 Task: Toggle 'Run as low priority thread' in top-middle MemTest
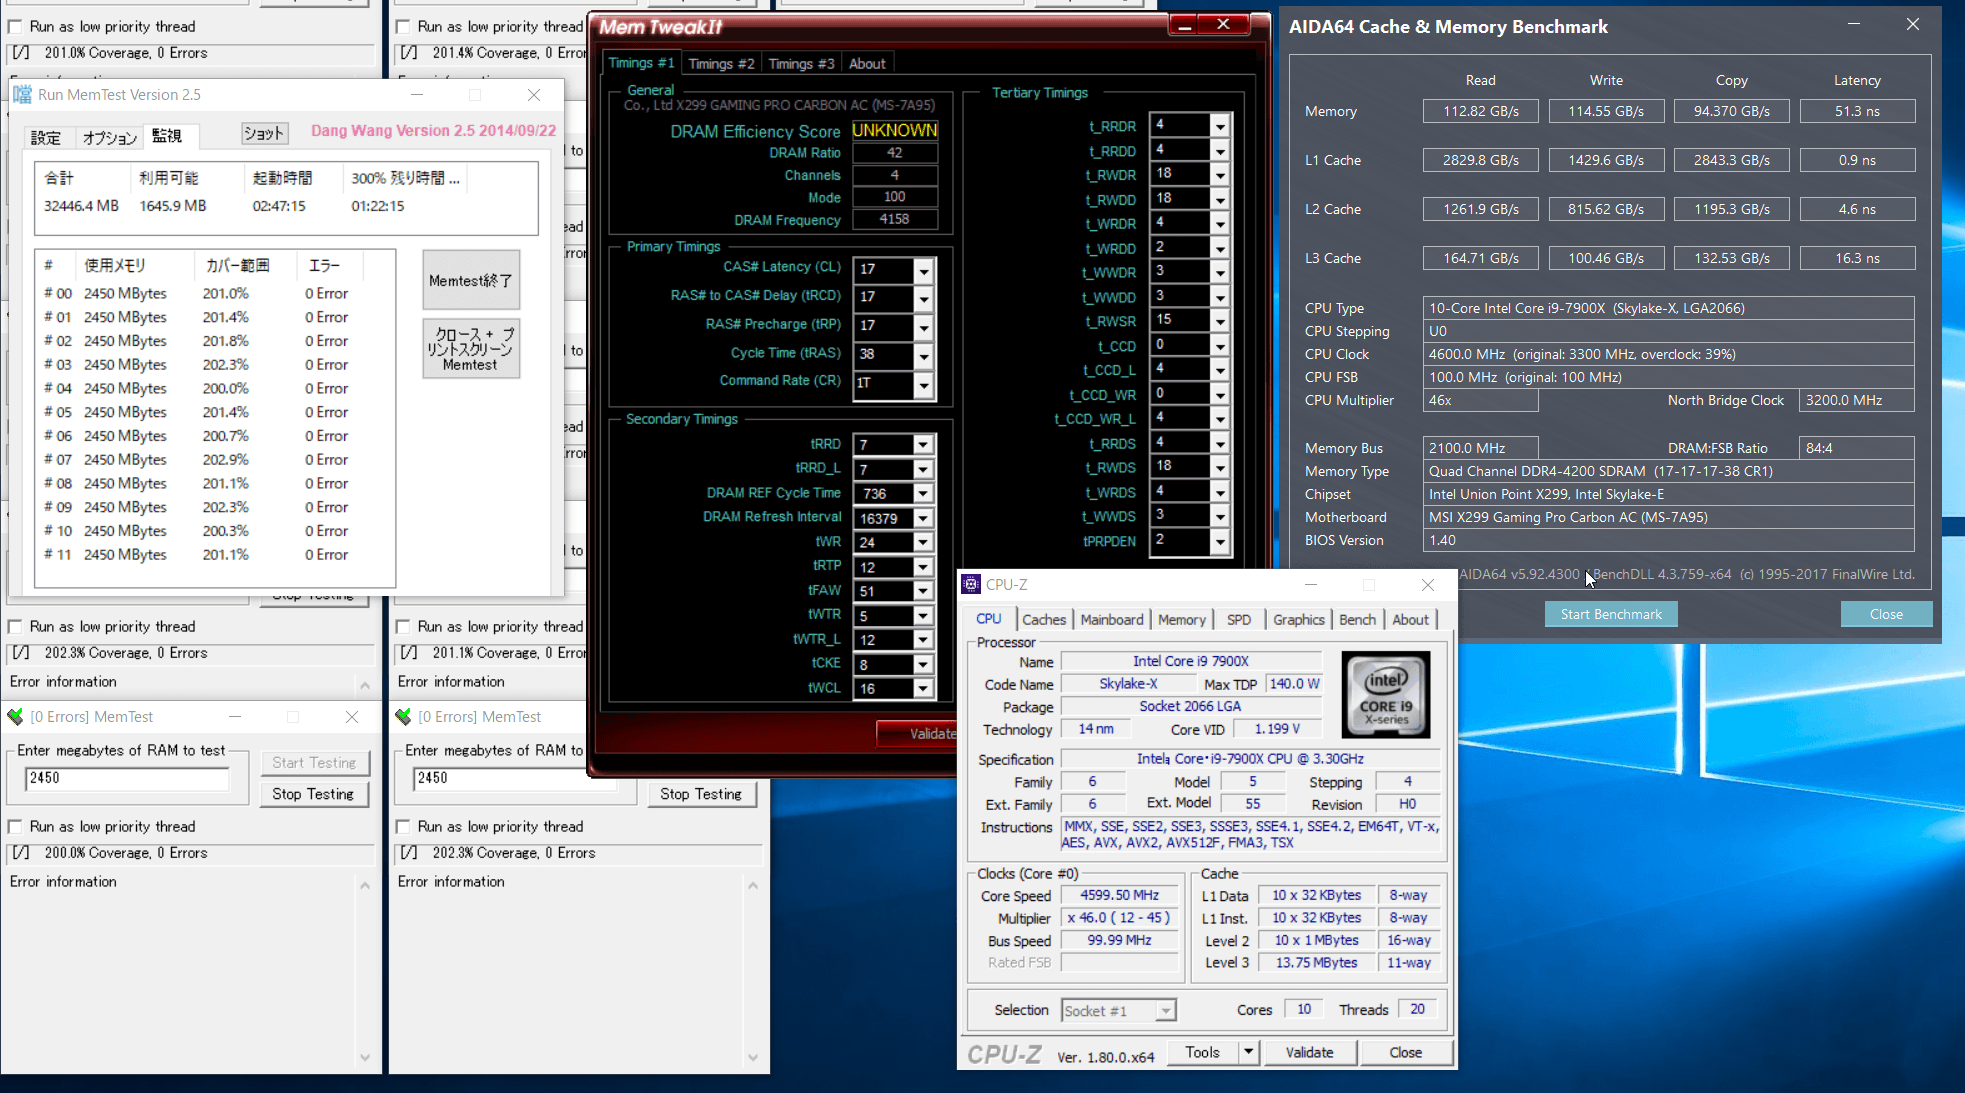(403, 26)
